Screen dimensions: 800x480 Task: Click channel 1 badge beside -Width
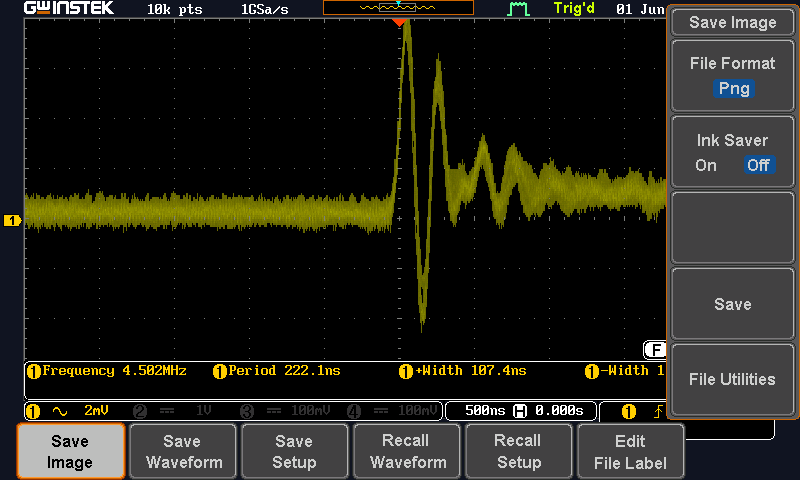tap(592, 371)
